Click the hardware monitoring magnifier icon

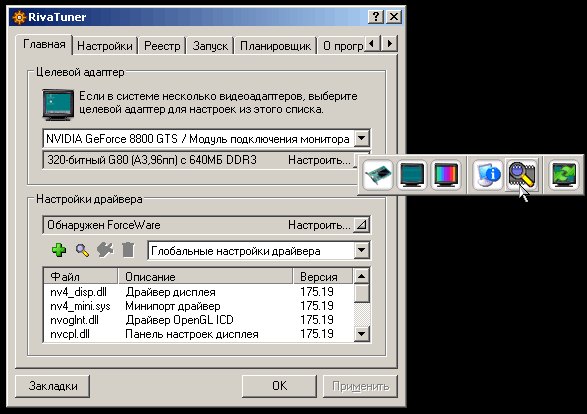[x=521, y=175]
